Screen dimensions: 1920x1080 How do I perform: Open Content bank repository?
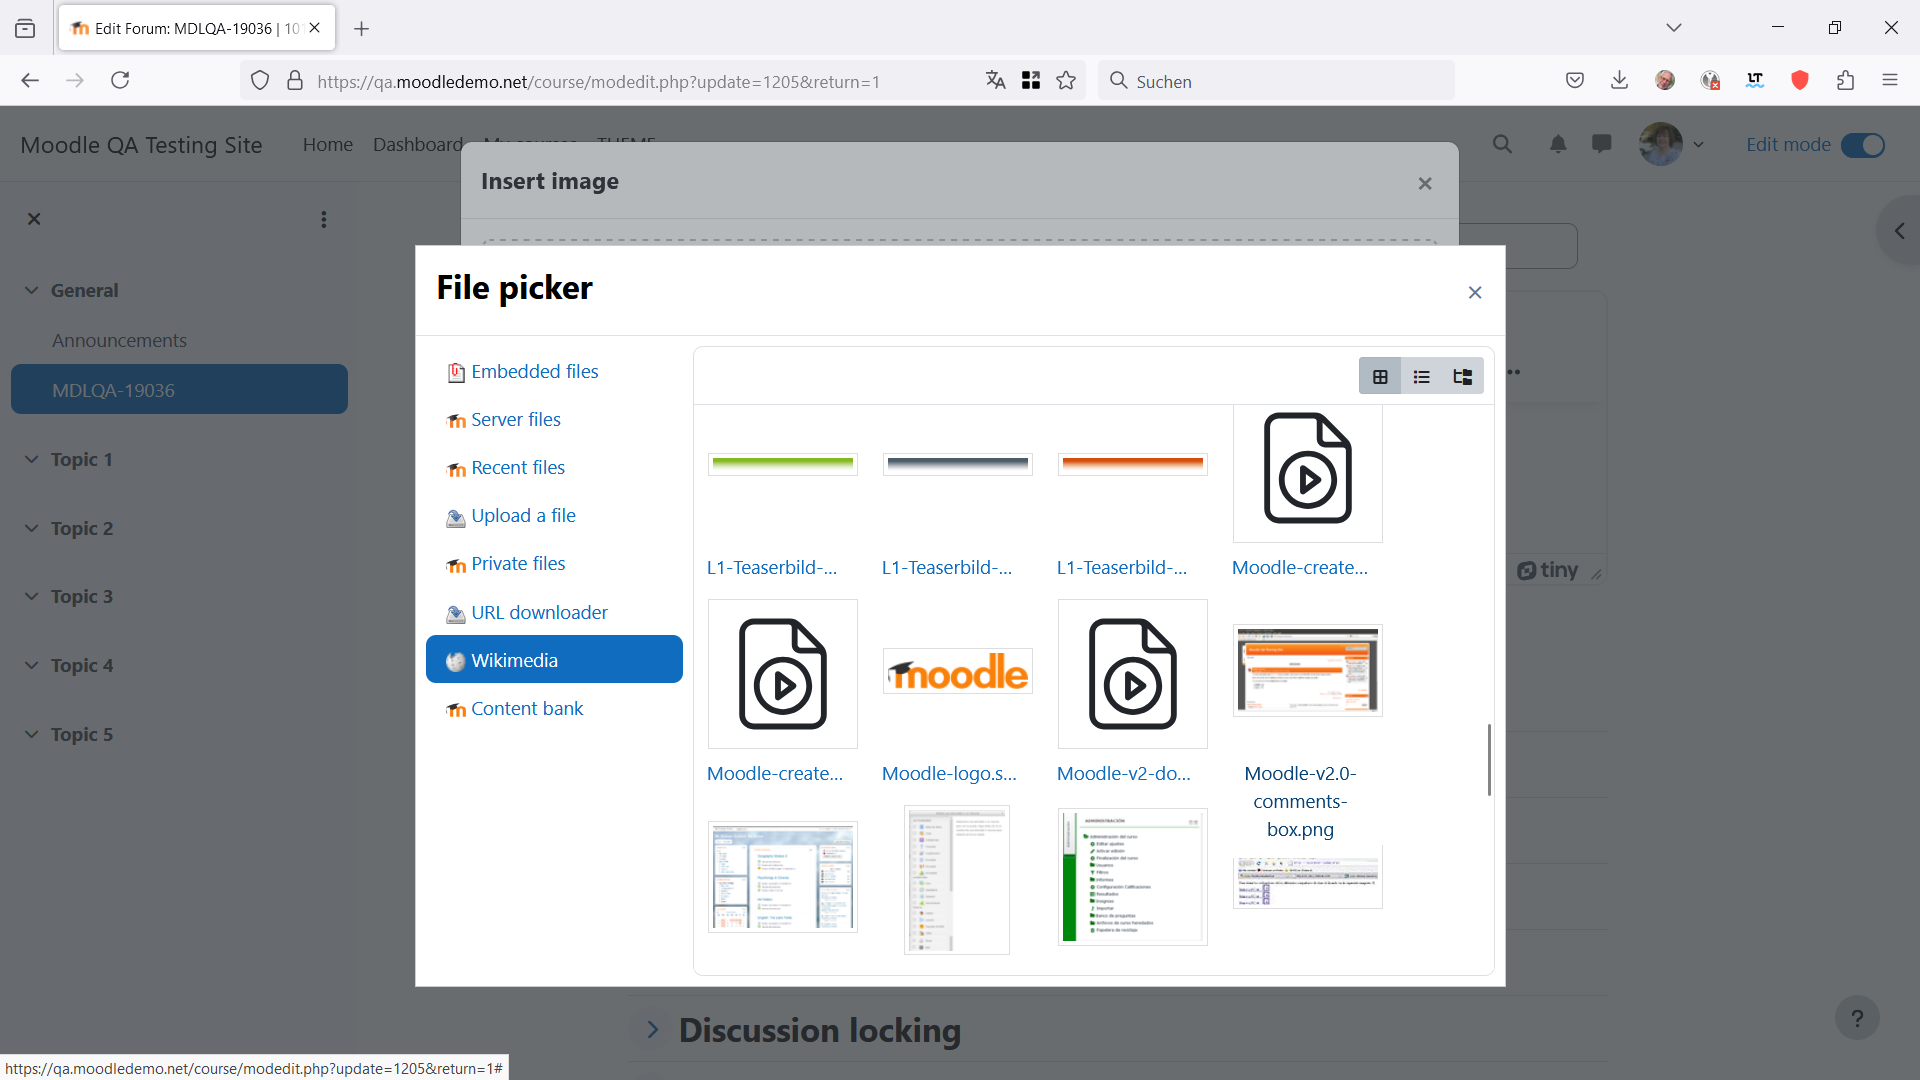tap(526, 709)
